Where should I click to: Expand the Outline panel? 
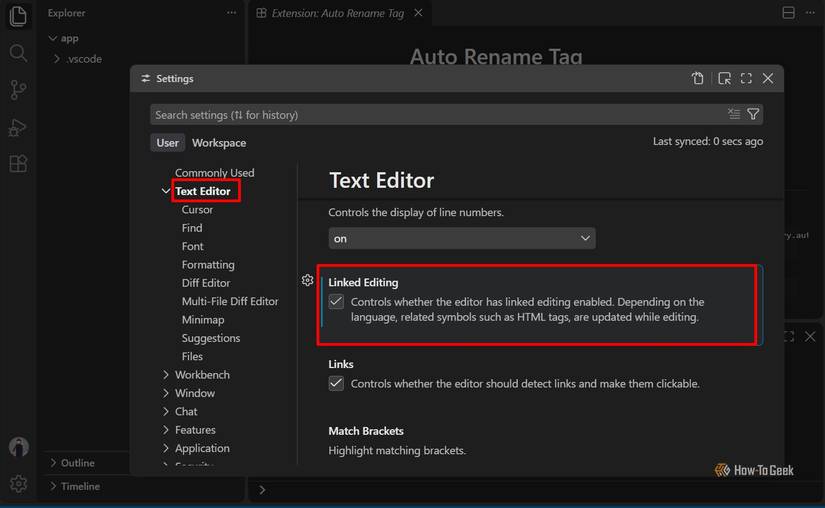click(x=53, y=463)
